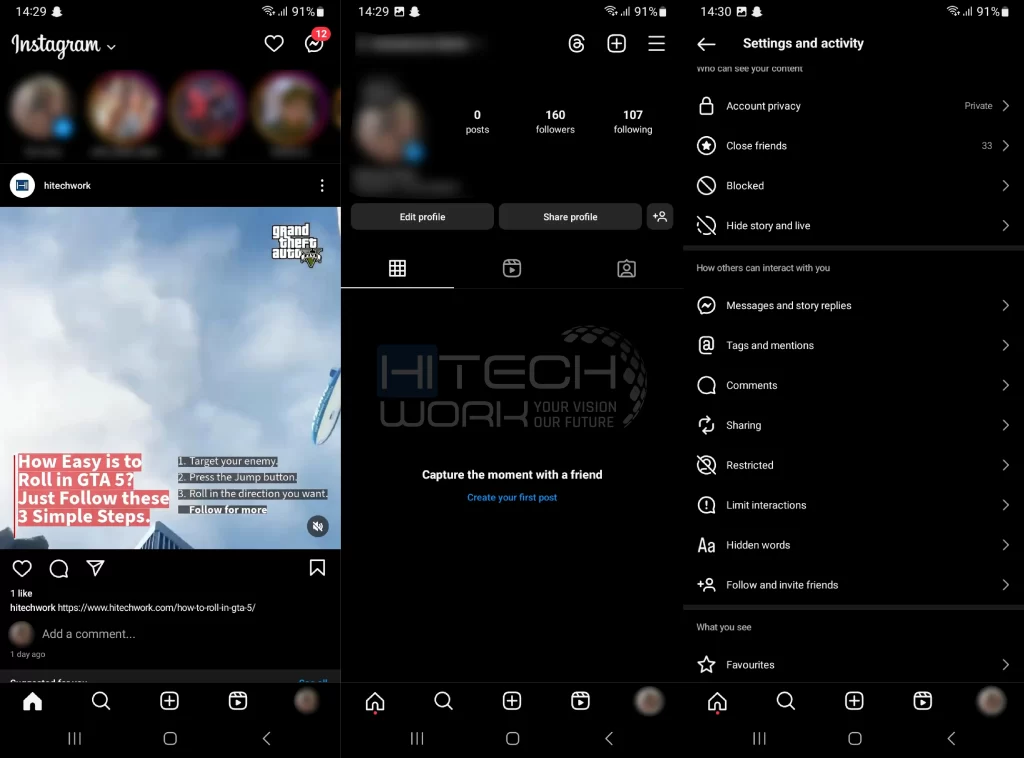Tap Create plus in settings screen's bottom bar

[854, 701]
